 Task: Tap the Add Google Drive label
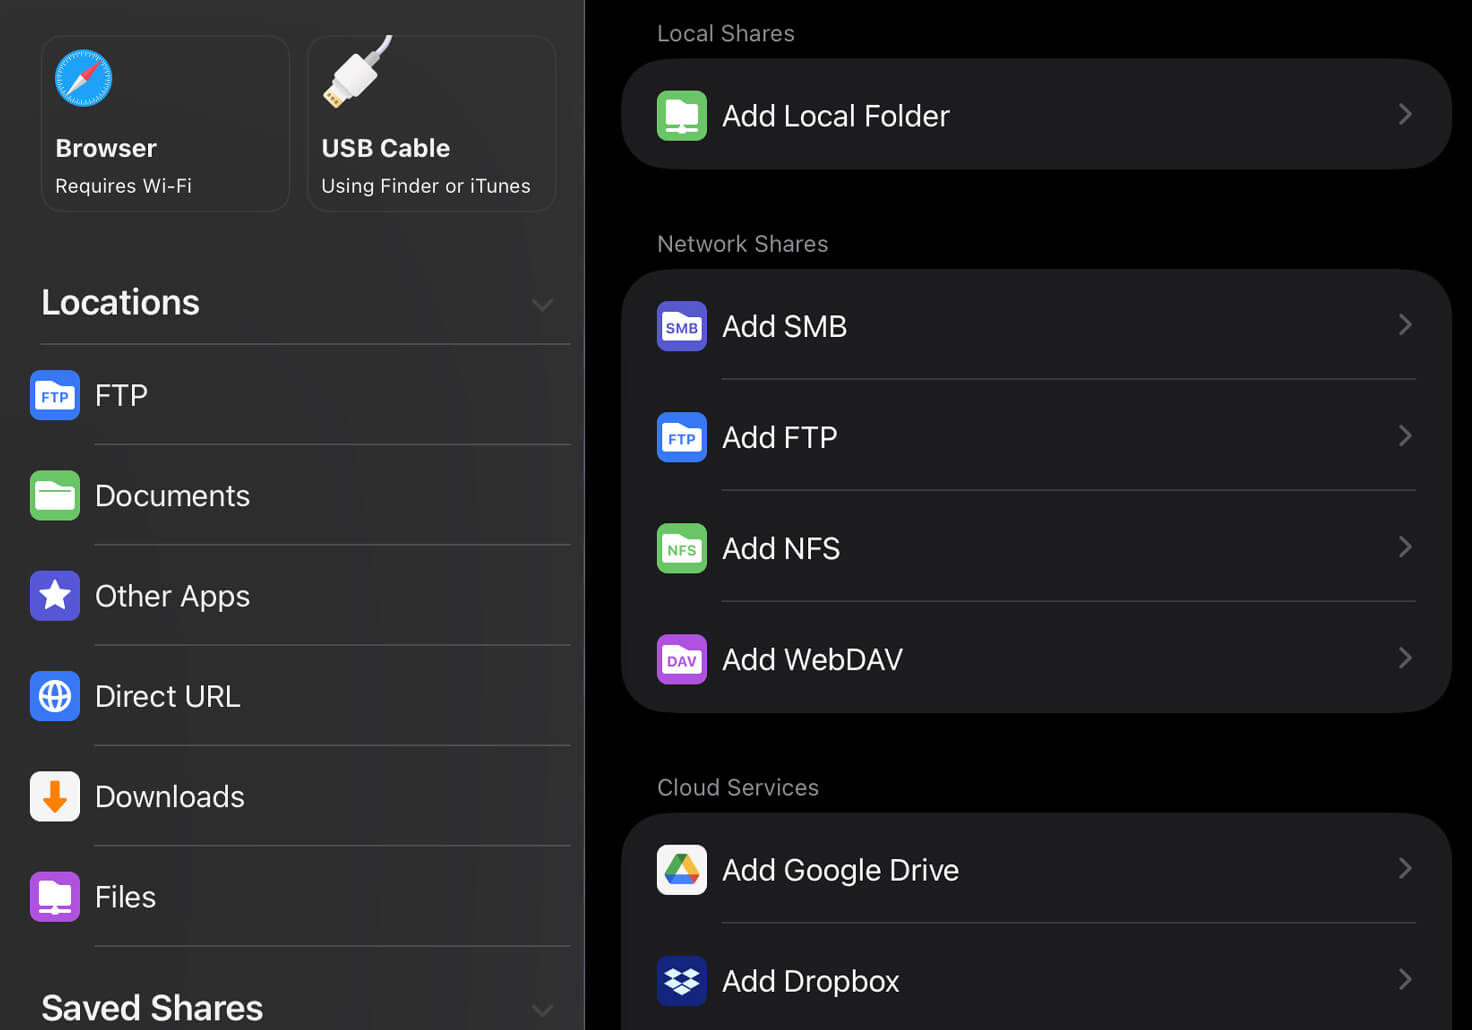(x=840, y=870)
